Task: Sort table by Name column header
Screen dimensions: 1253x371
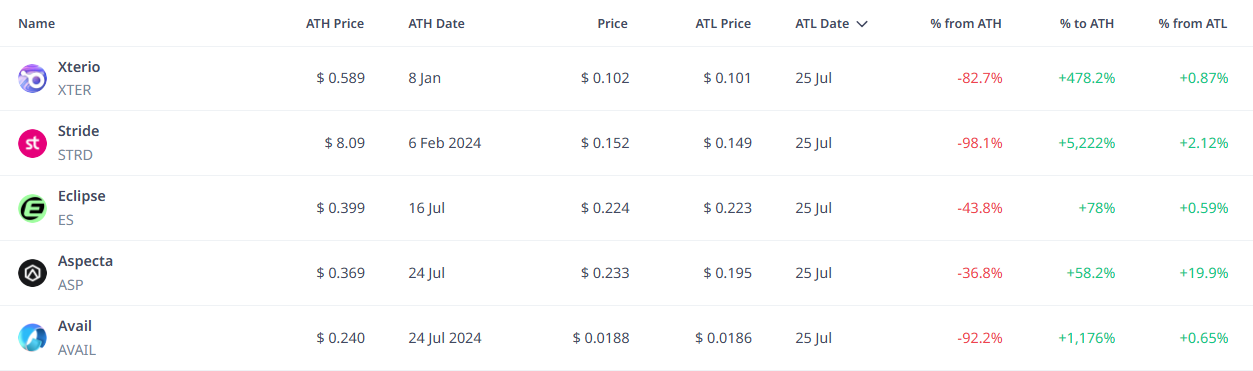Action: coord(37,24)
